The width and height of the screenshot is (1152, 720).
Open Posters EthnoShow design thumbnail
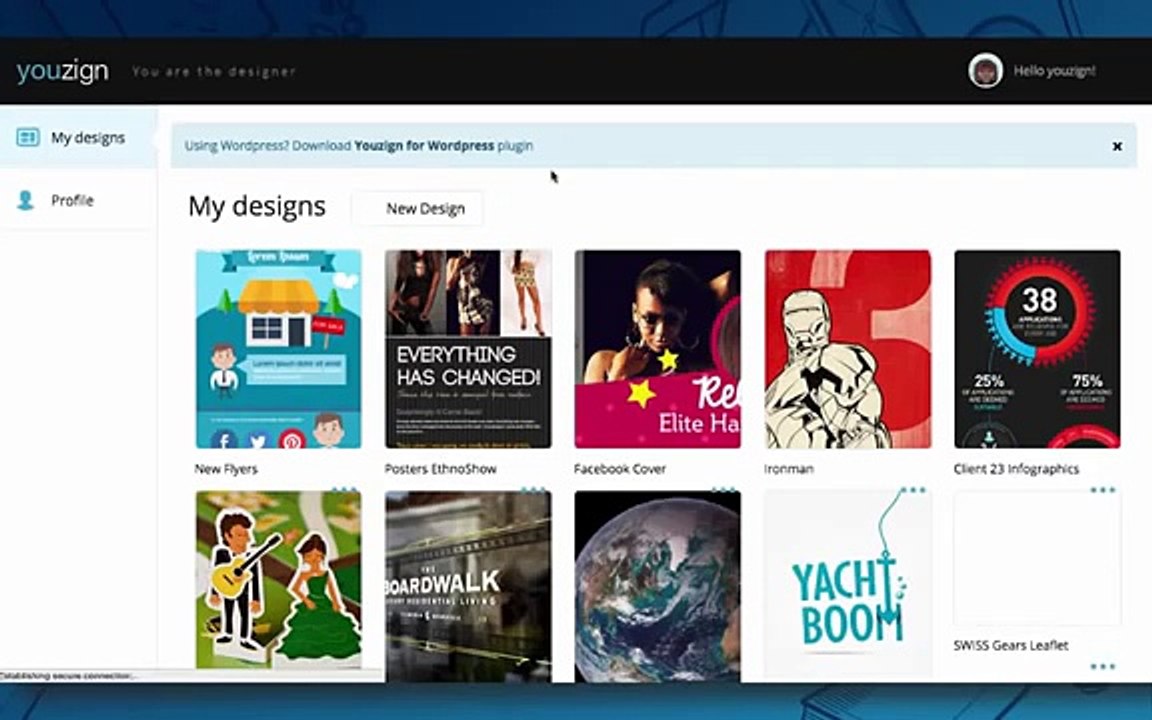pos(468,349)
